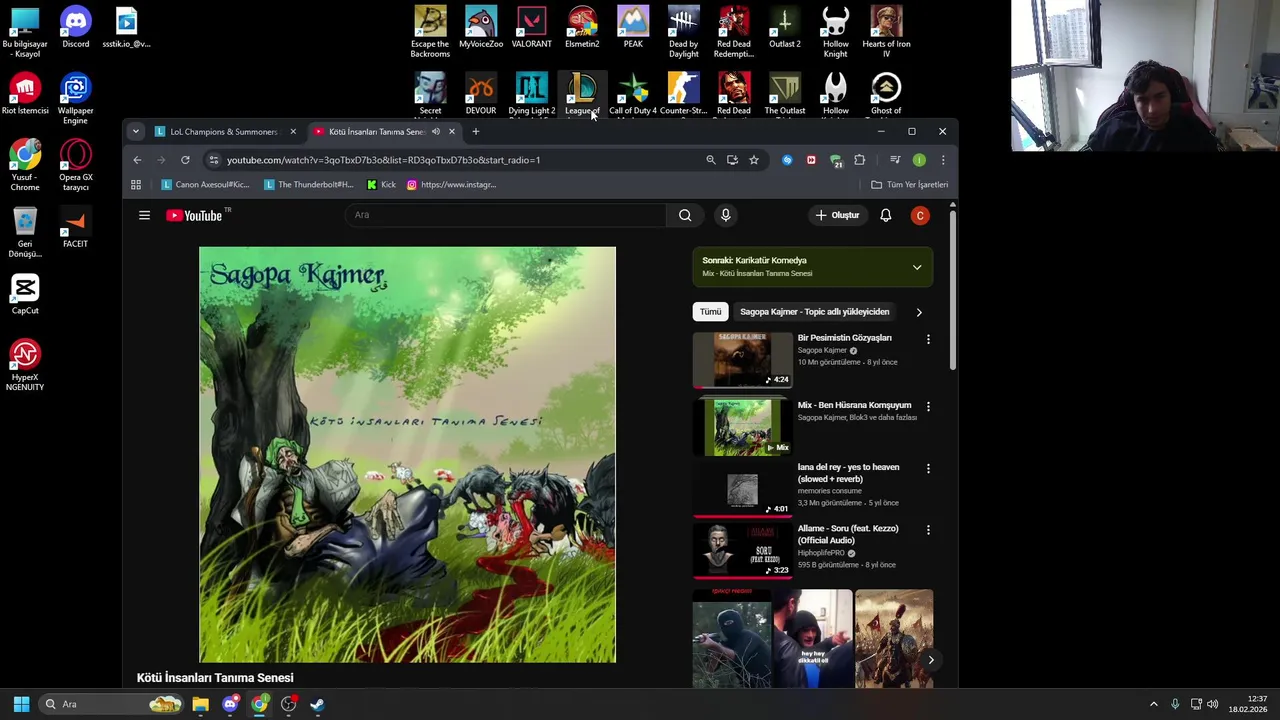Select the Hollow Knight desktop icon

click(836, 32)
